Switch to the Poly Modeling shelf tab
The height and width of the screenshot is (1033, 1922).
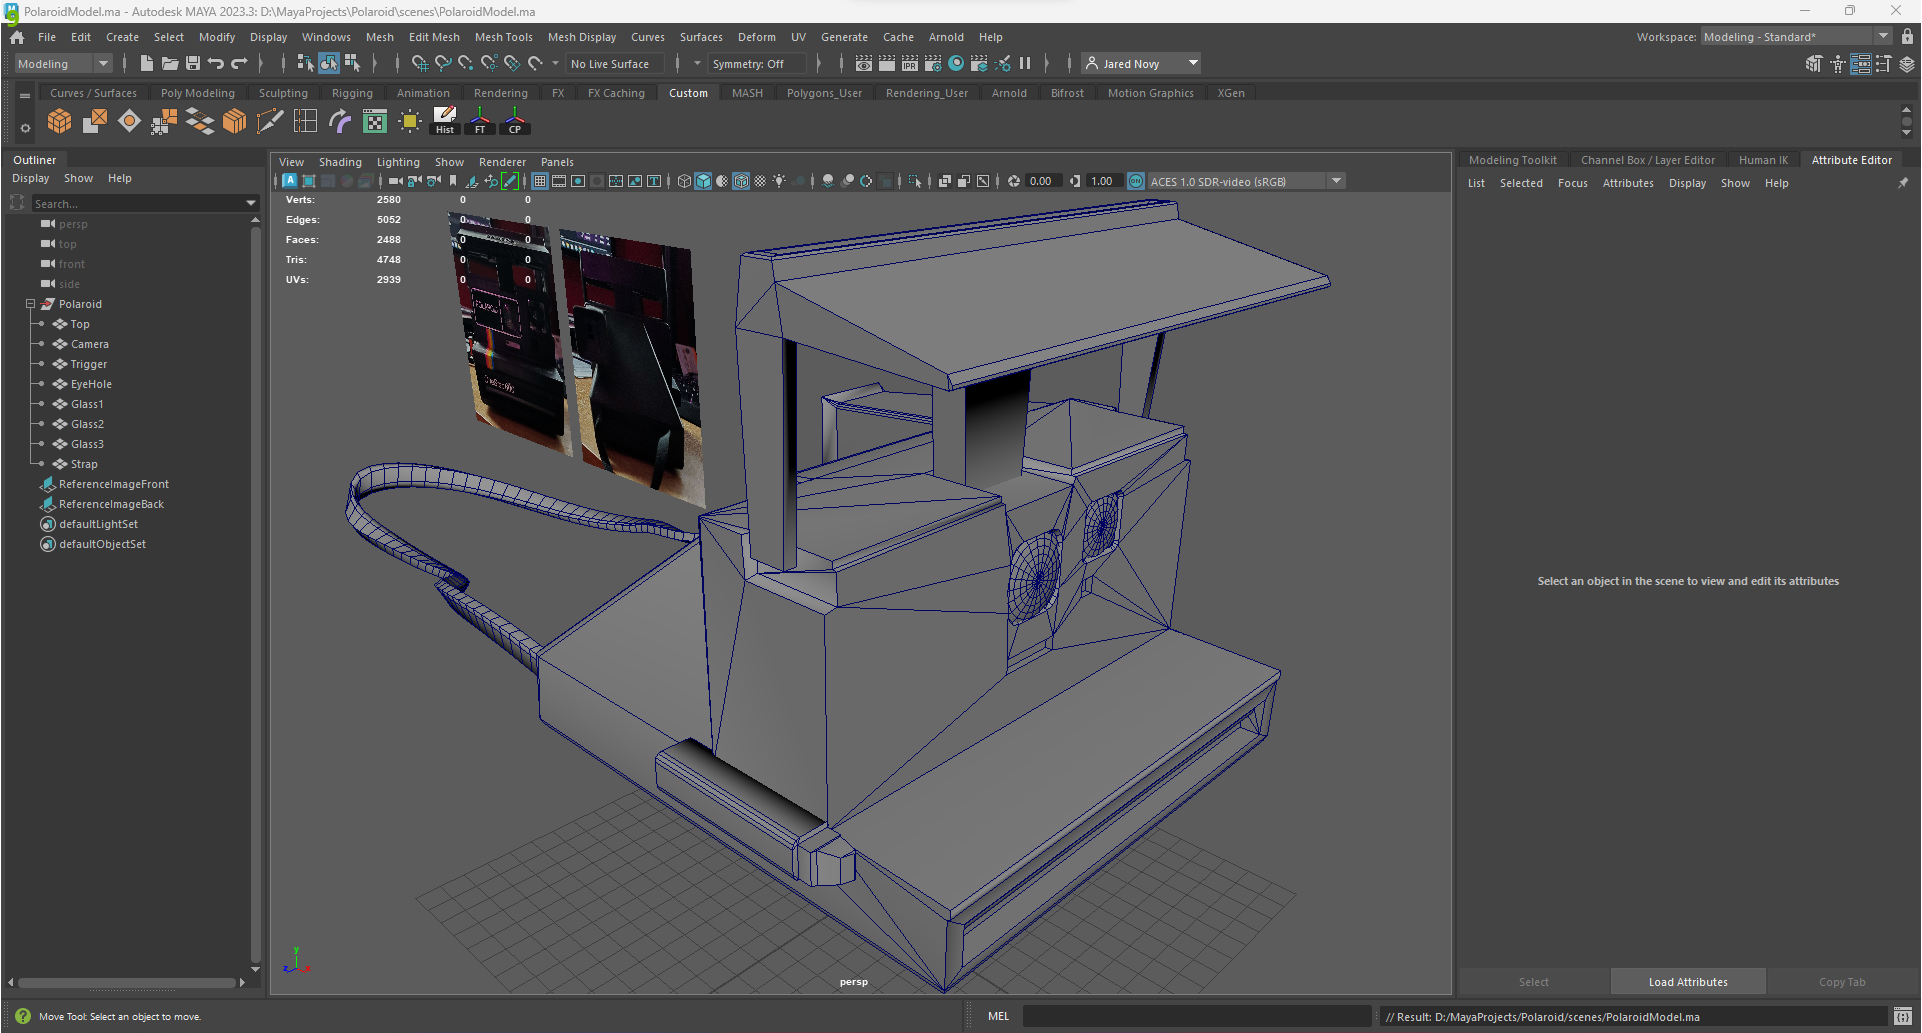point(197,93)
